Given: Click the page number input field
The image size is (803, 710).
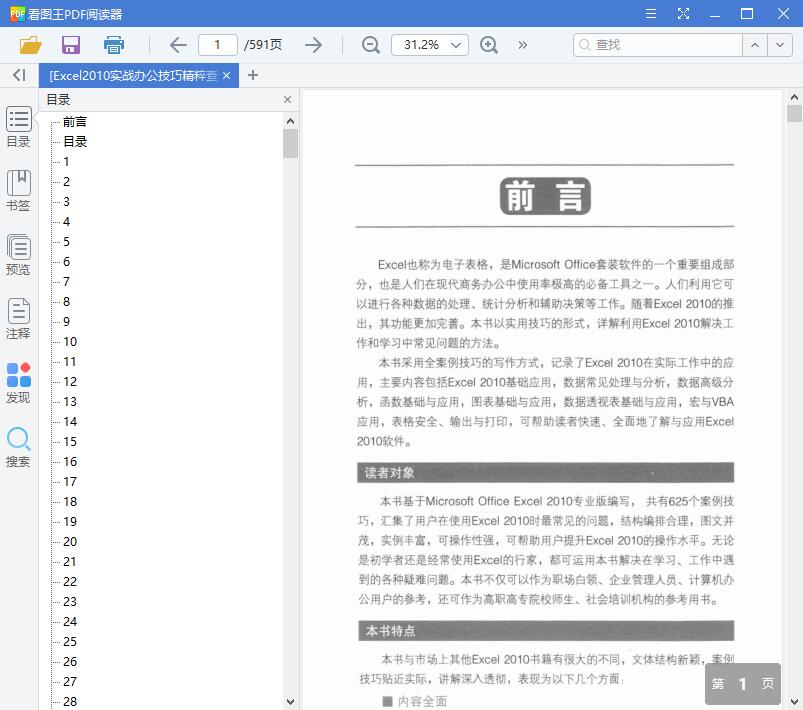Looking at the screenshot, I should (x=218, y=45).
